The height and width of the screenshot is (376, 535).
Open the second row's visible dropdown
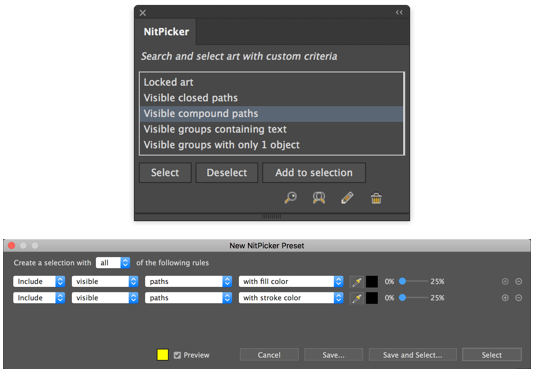(105, 298)
